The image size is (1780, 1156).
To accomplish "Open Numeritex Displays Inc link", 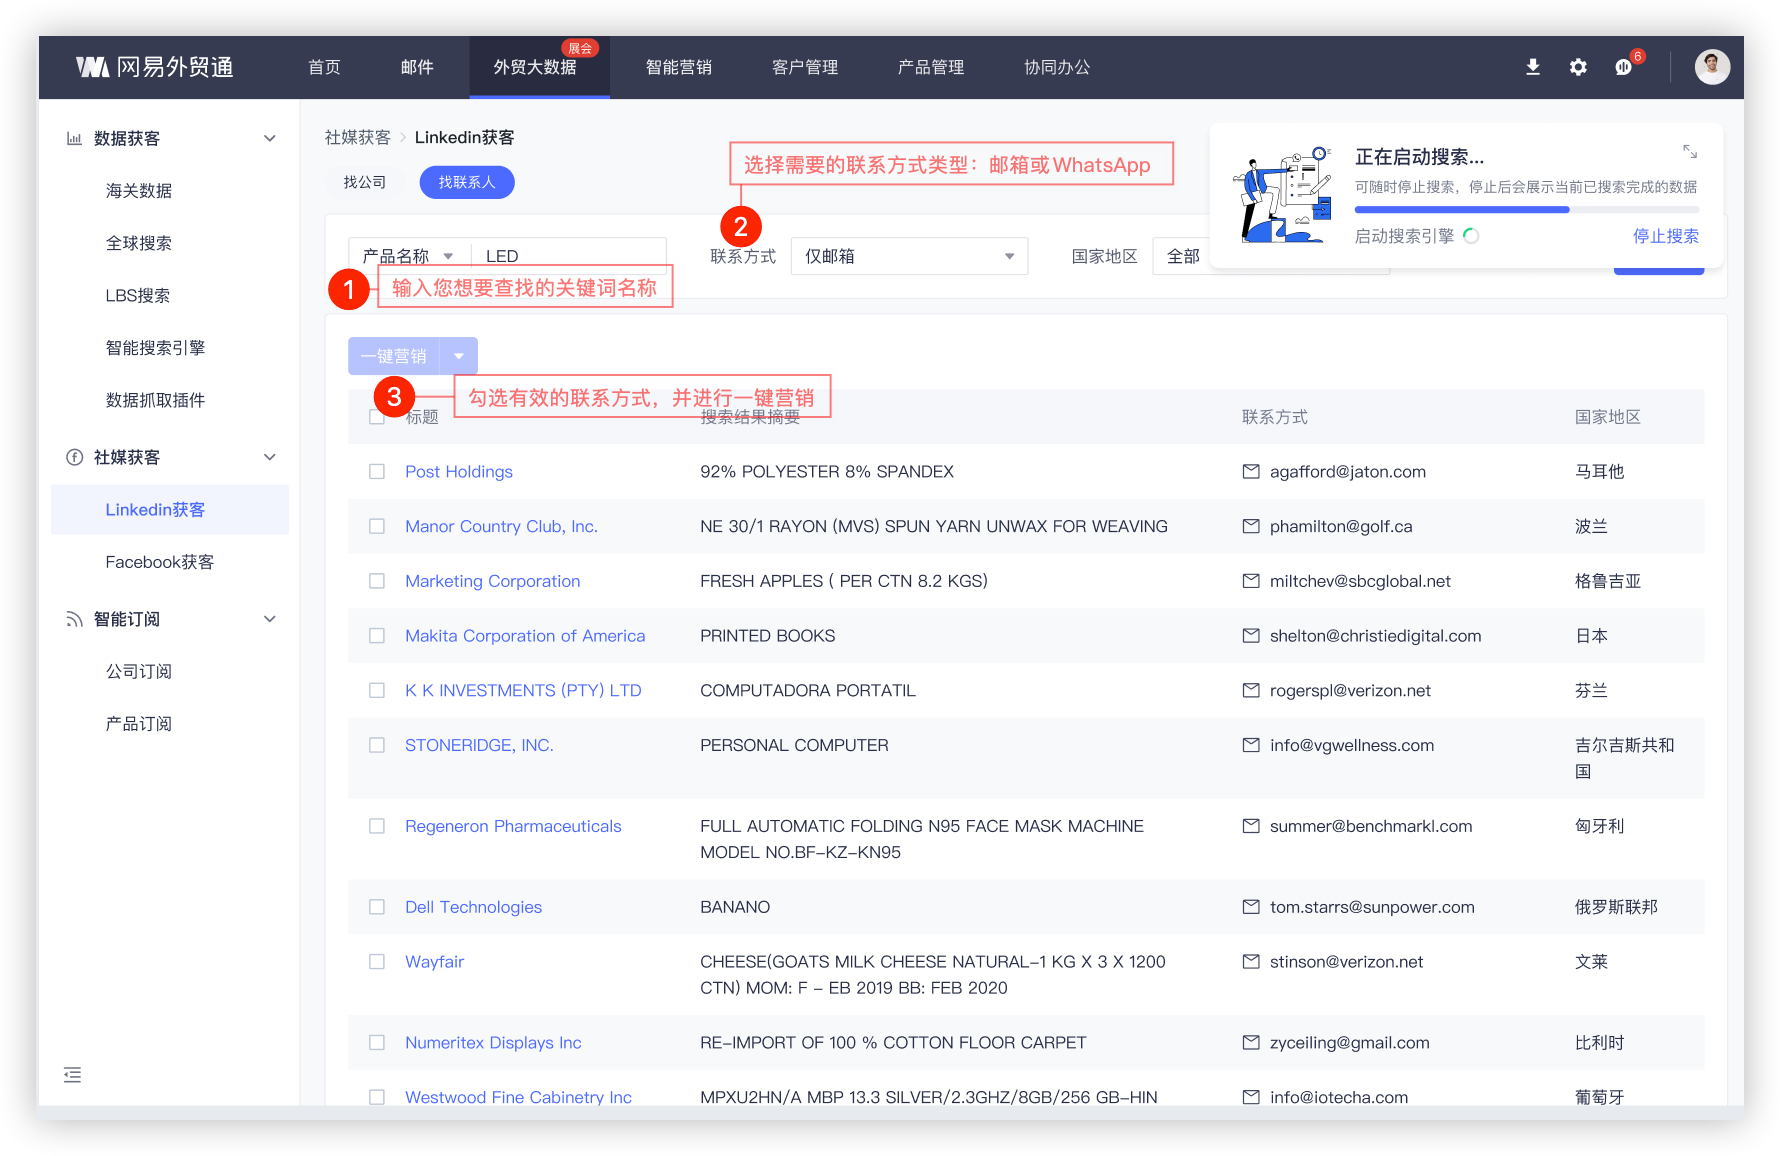I will (493, 1042).
